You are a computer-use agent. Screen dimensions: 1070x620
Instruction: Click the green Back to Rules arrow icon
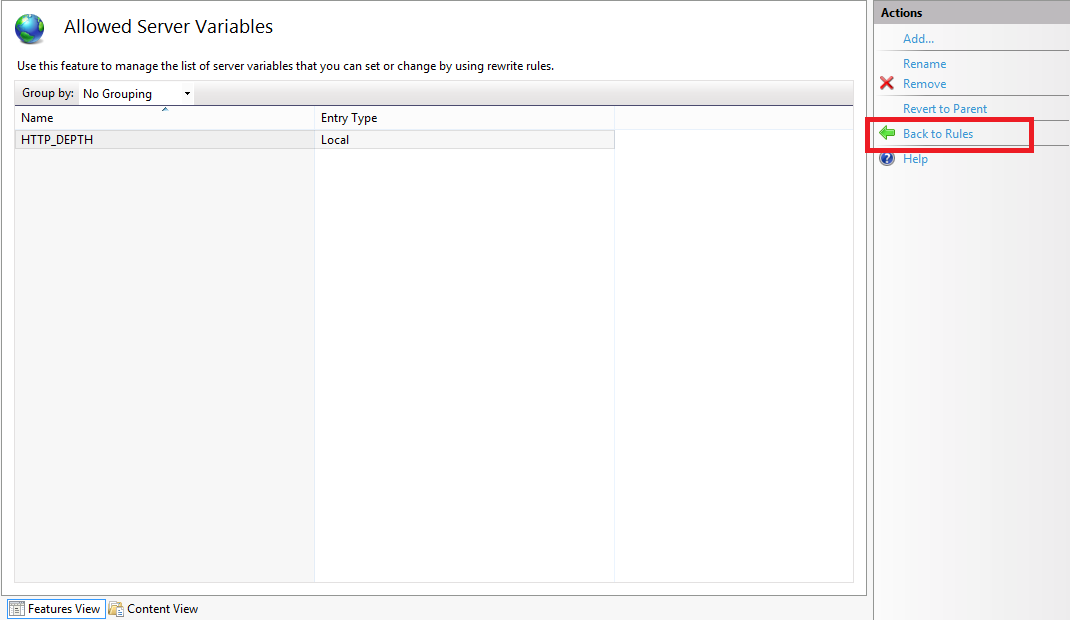tap(887, 133)
